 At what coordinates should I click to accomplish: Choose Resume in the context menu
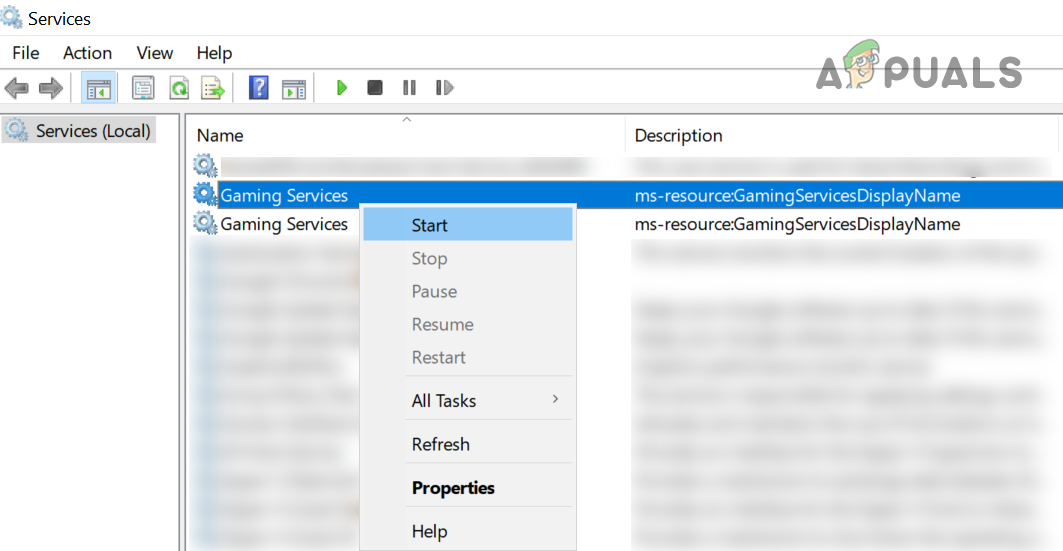click(x=468, y=324)
